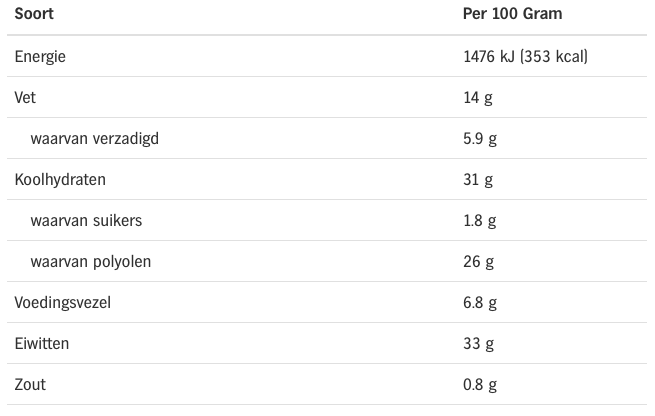
Task: Click the 14 g fat value
Action: pyautogui.click(x=478, y=97)
